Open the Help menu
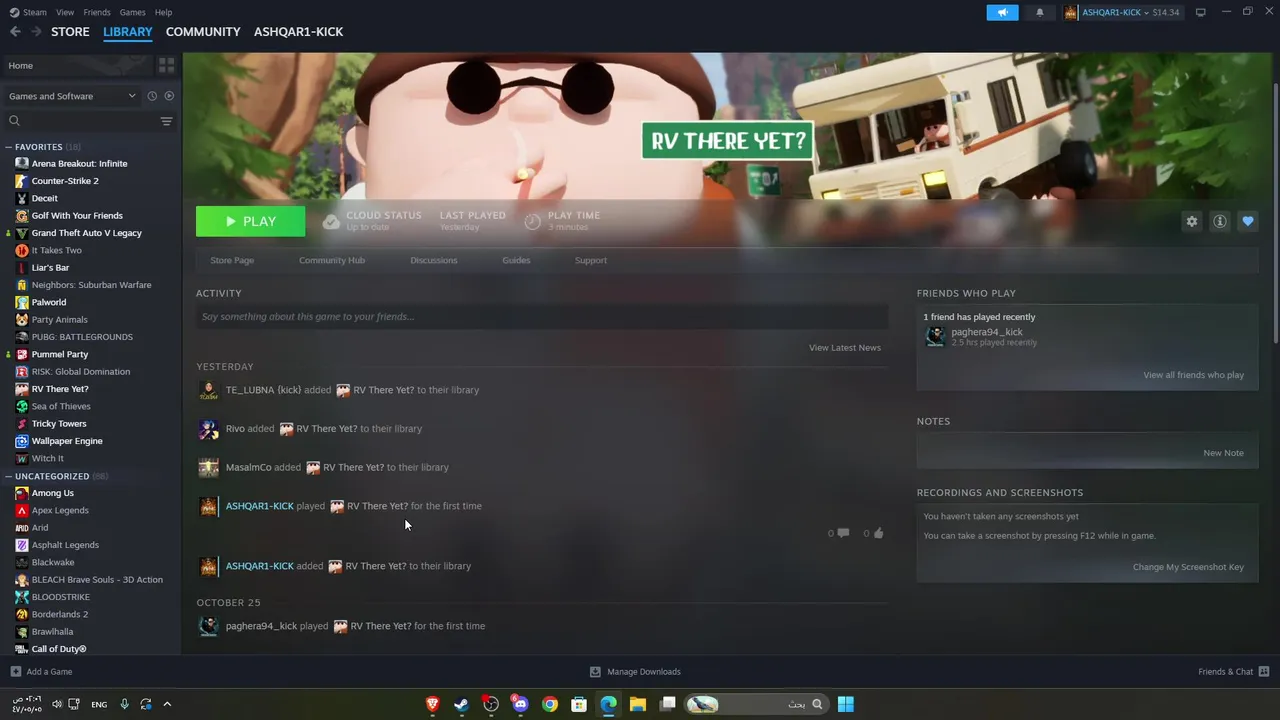 [164, 12]
